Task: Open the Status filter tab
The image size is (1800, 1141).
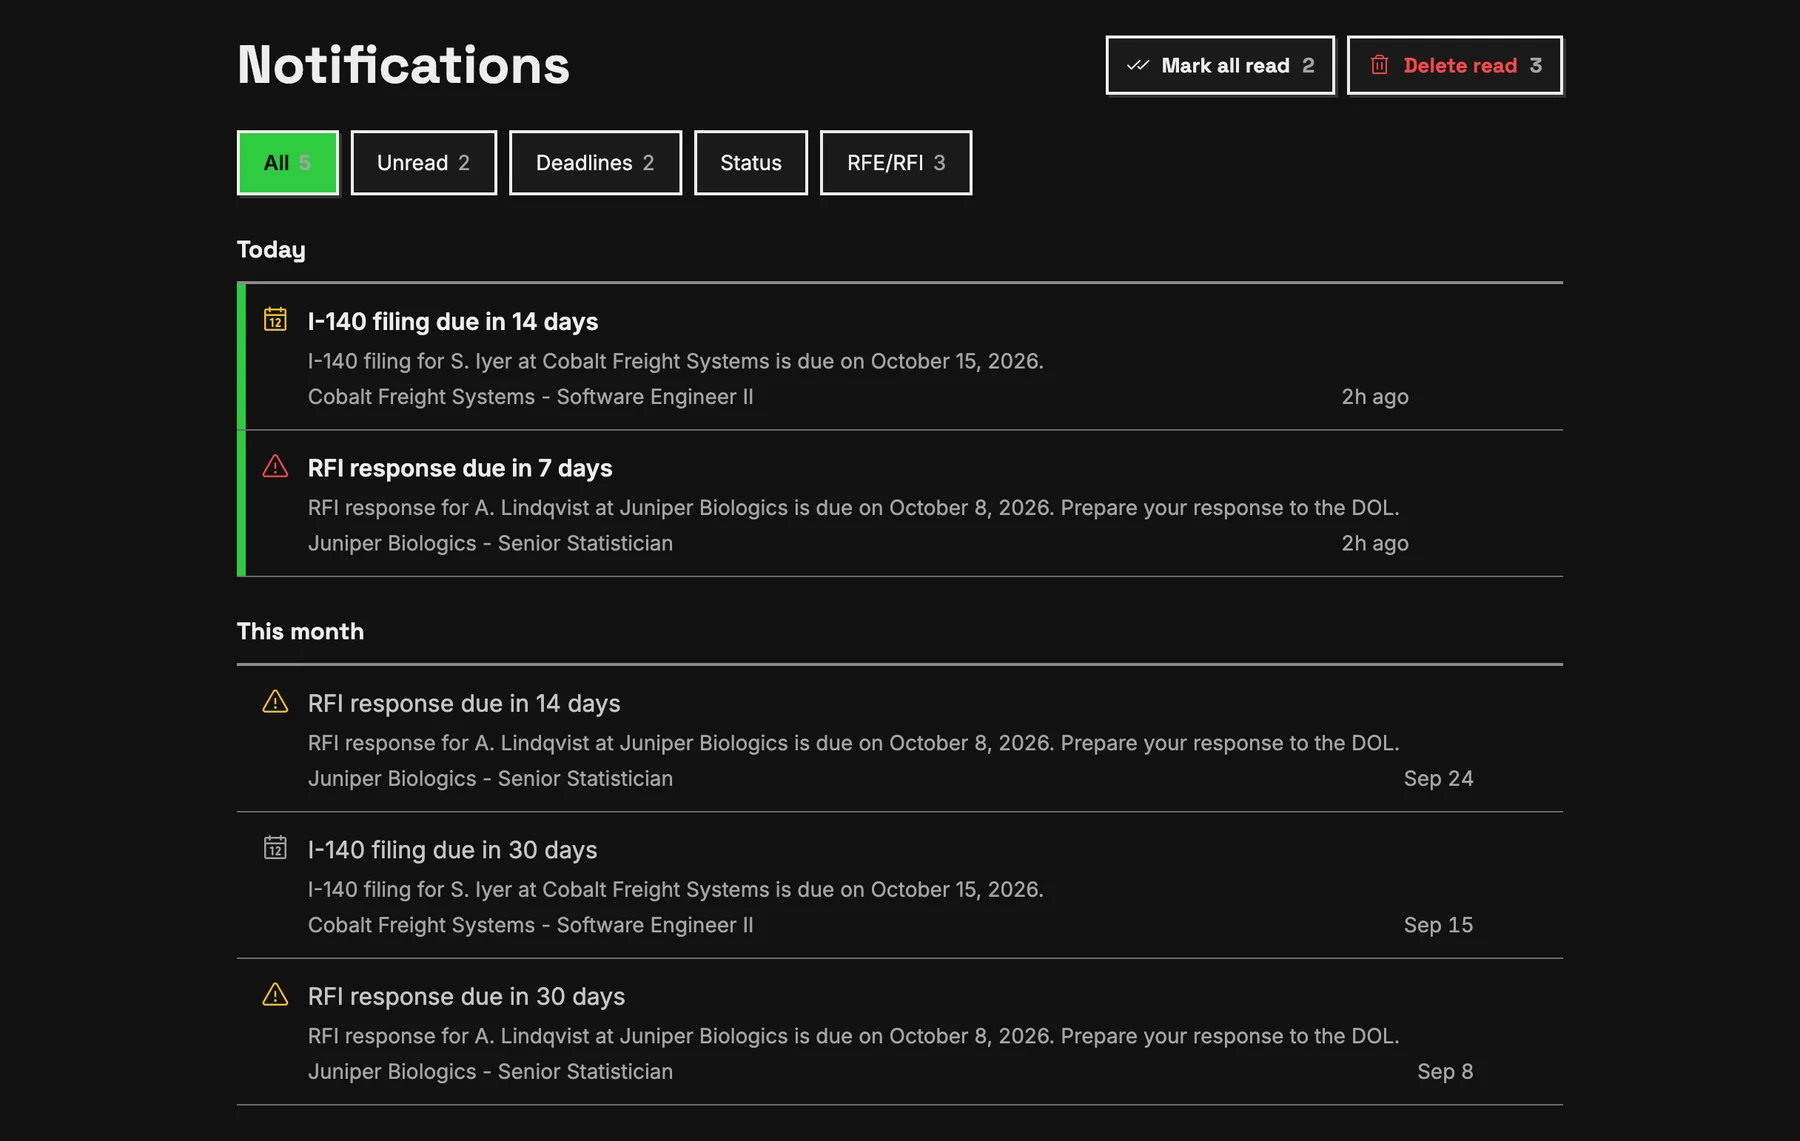Action: (751, 162)
